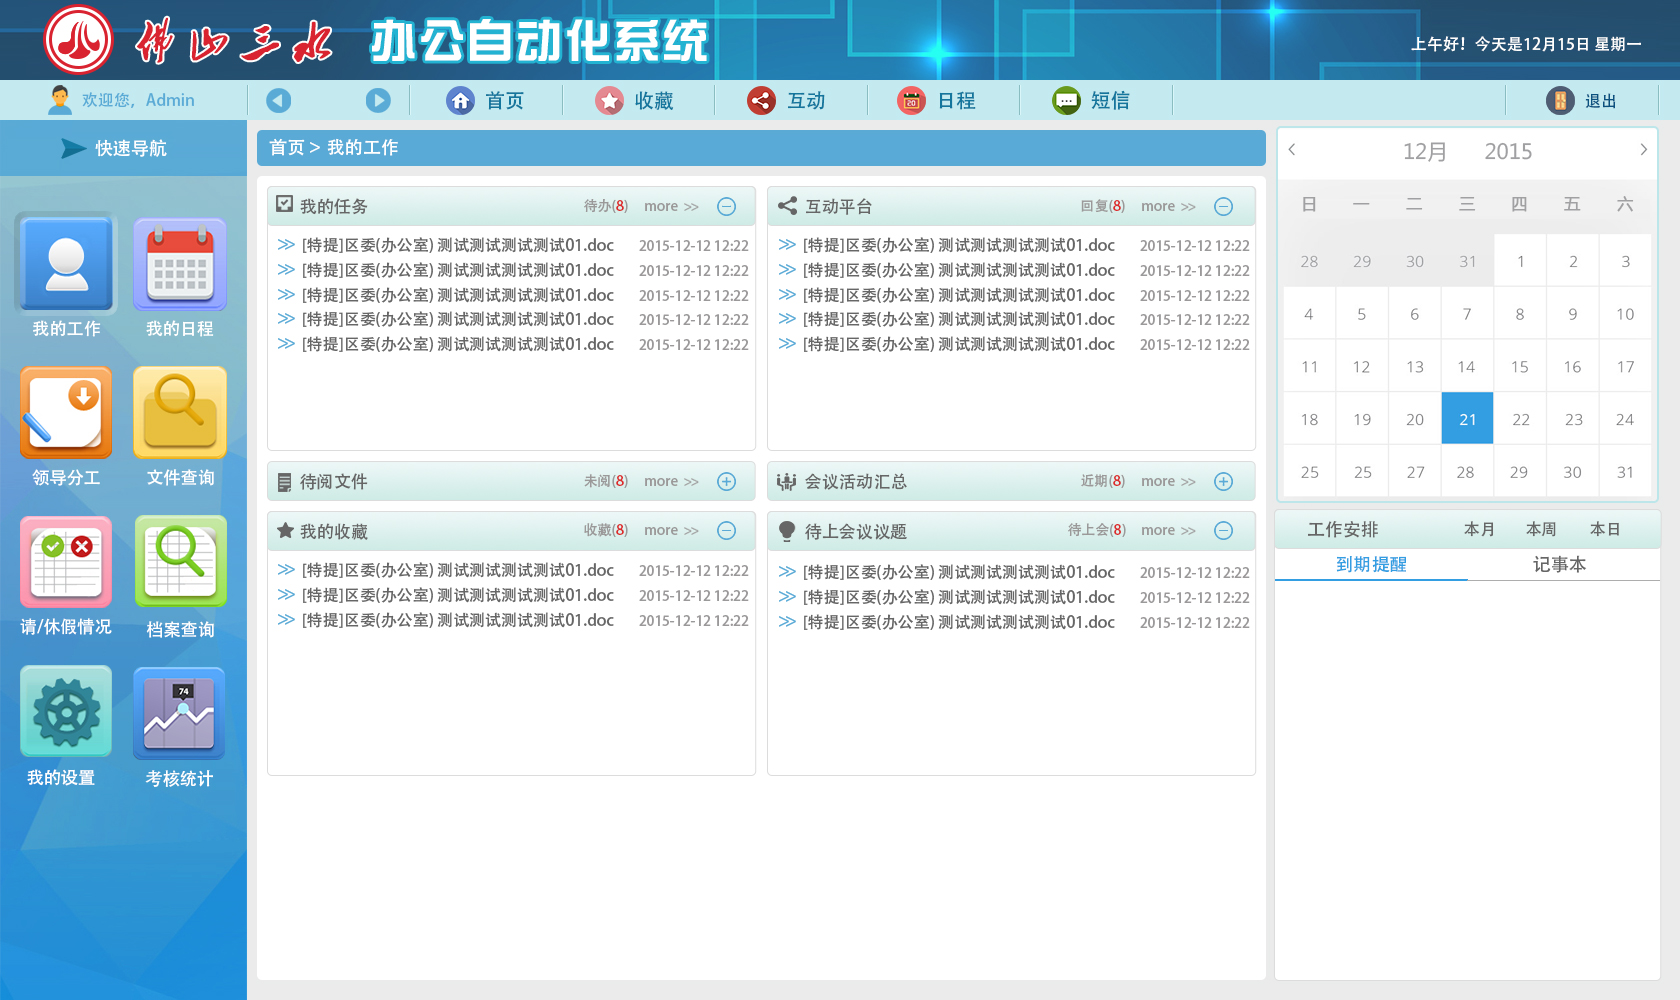Open the 领导分工 sidebar icon
The image size is (1680, 1000).
(66, 413)
